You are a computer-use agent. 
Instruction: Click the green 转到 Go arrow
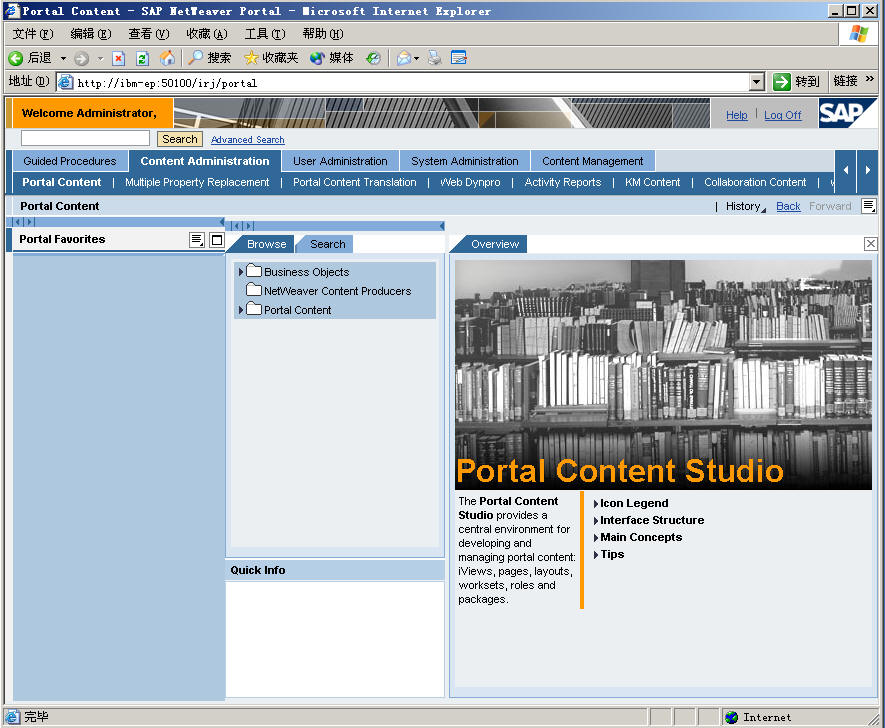tap(782, 82)
